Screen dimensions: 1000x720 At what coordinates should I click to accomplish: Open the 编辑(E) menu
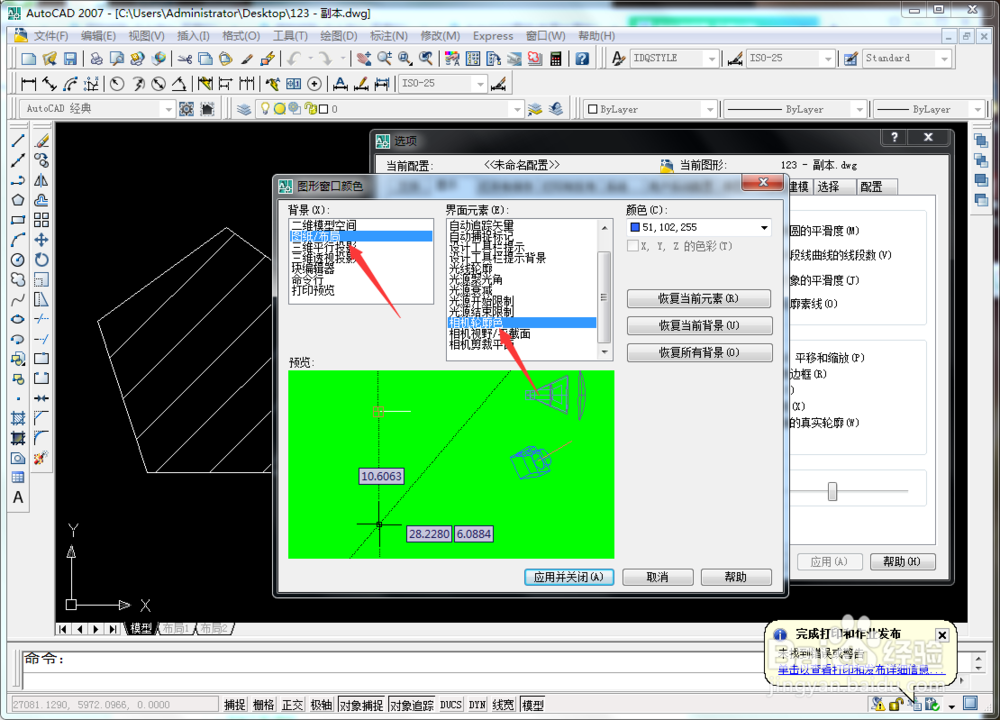point(98,36)
